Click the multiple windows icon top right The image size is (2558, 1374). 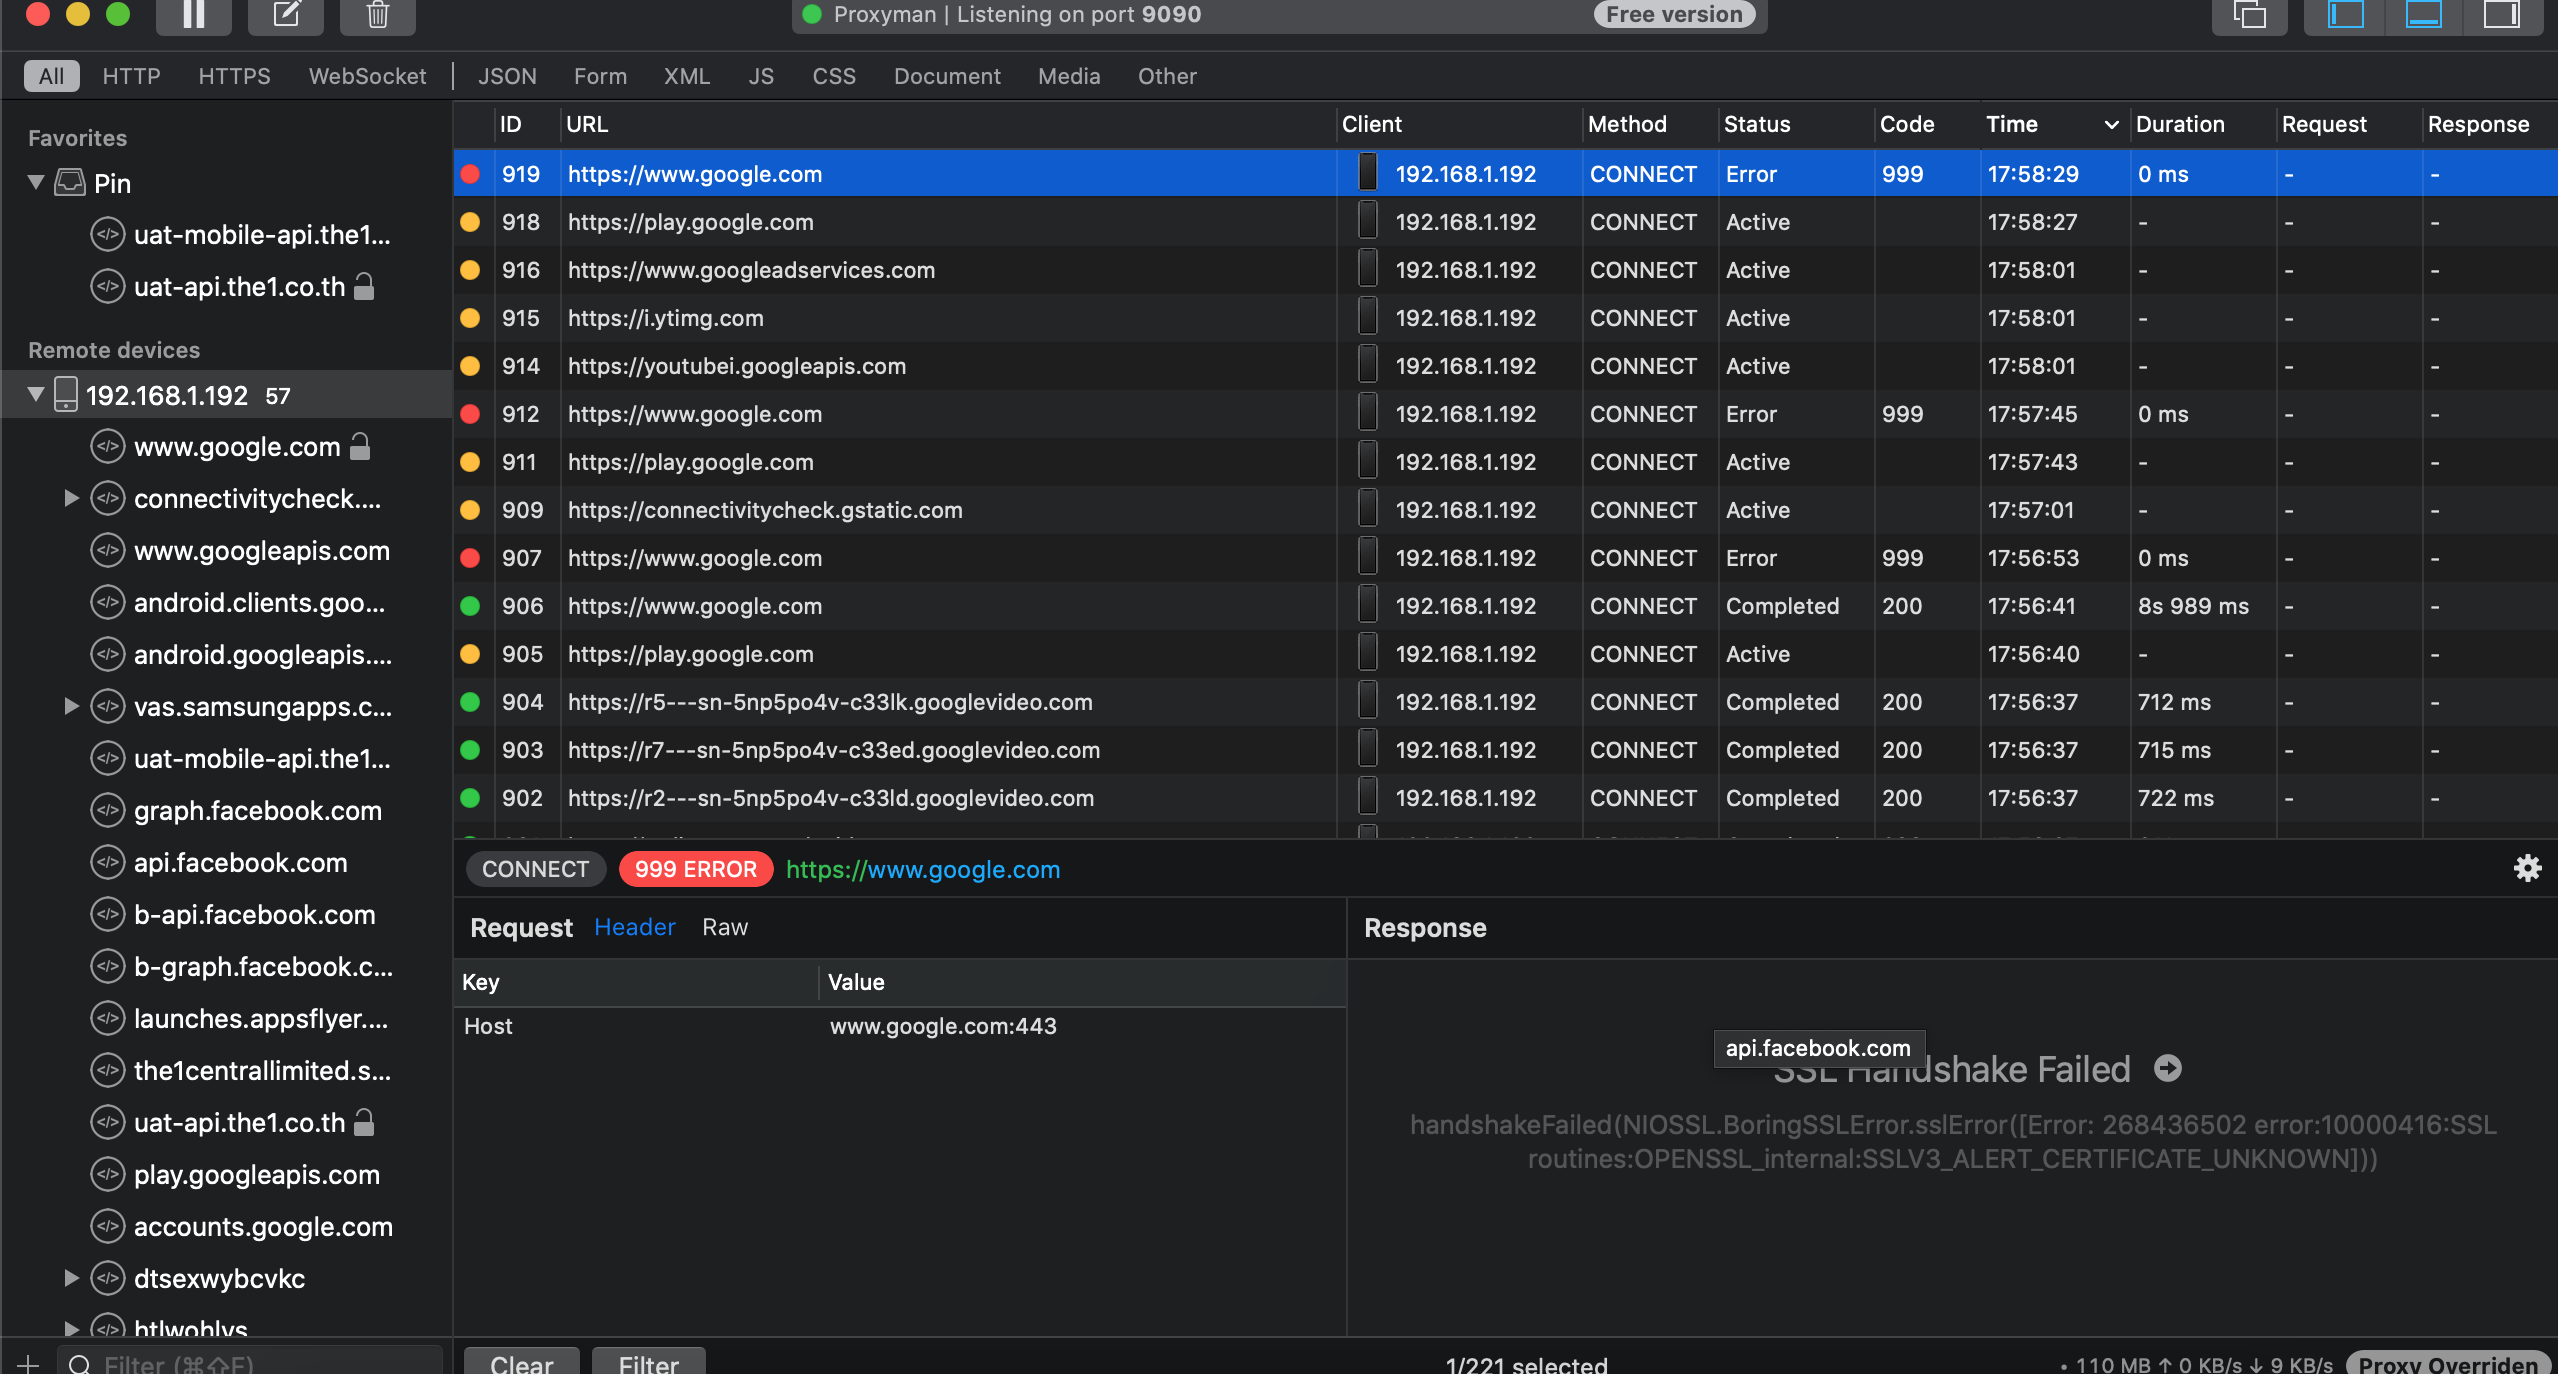click(x=2249, y=15)
